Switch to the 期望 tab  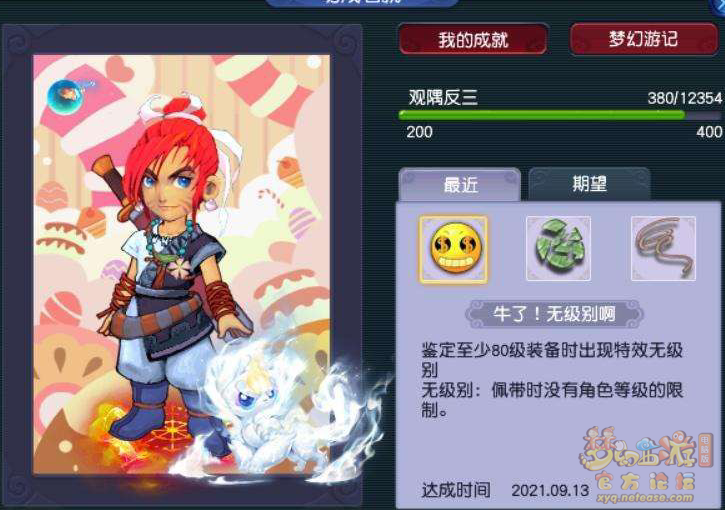click(x=590, y=184)
